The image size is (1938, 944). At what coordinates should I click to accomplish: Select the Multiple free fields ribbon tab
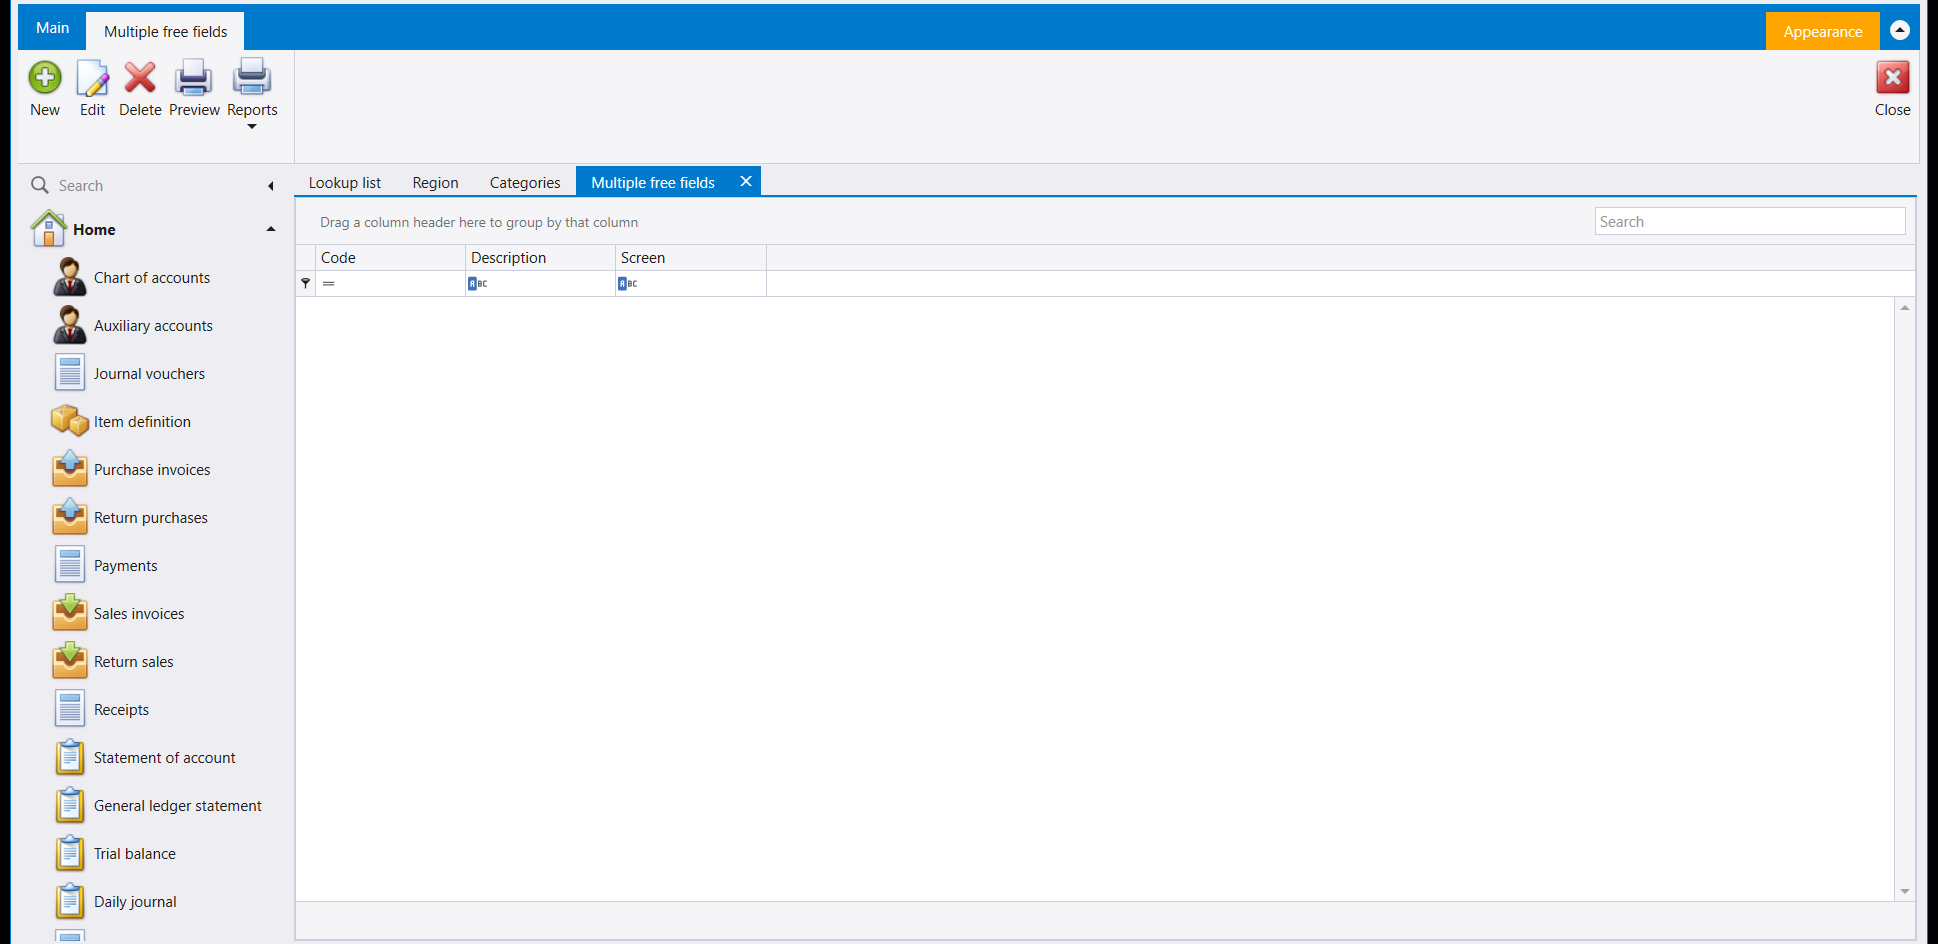165,31
